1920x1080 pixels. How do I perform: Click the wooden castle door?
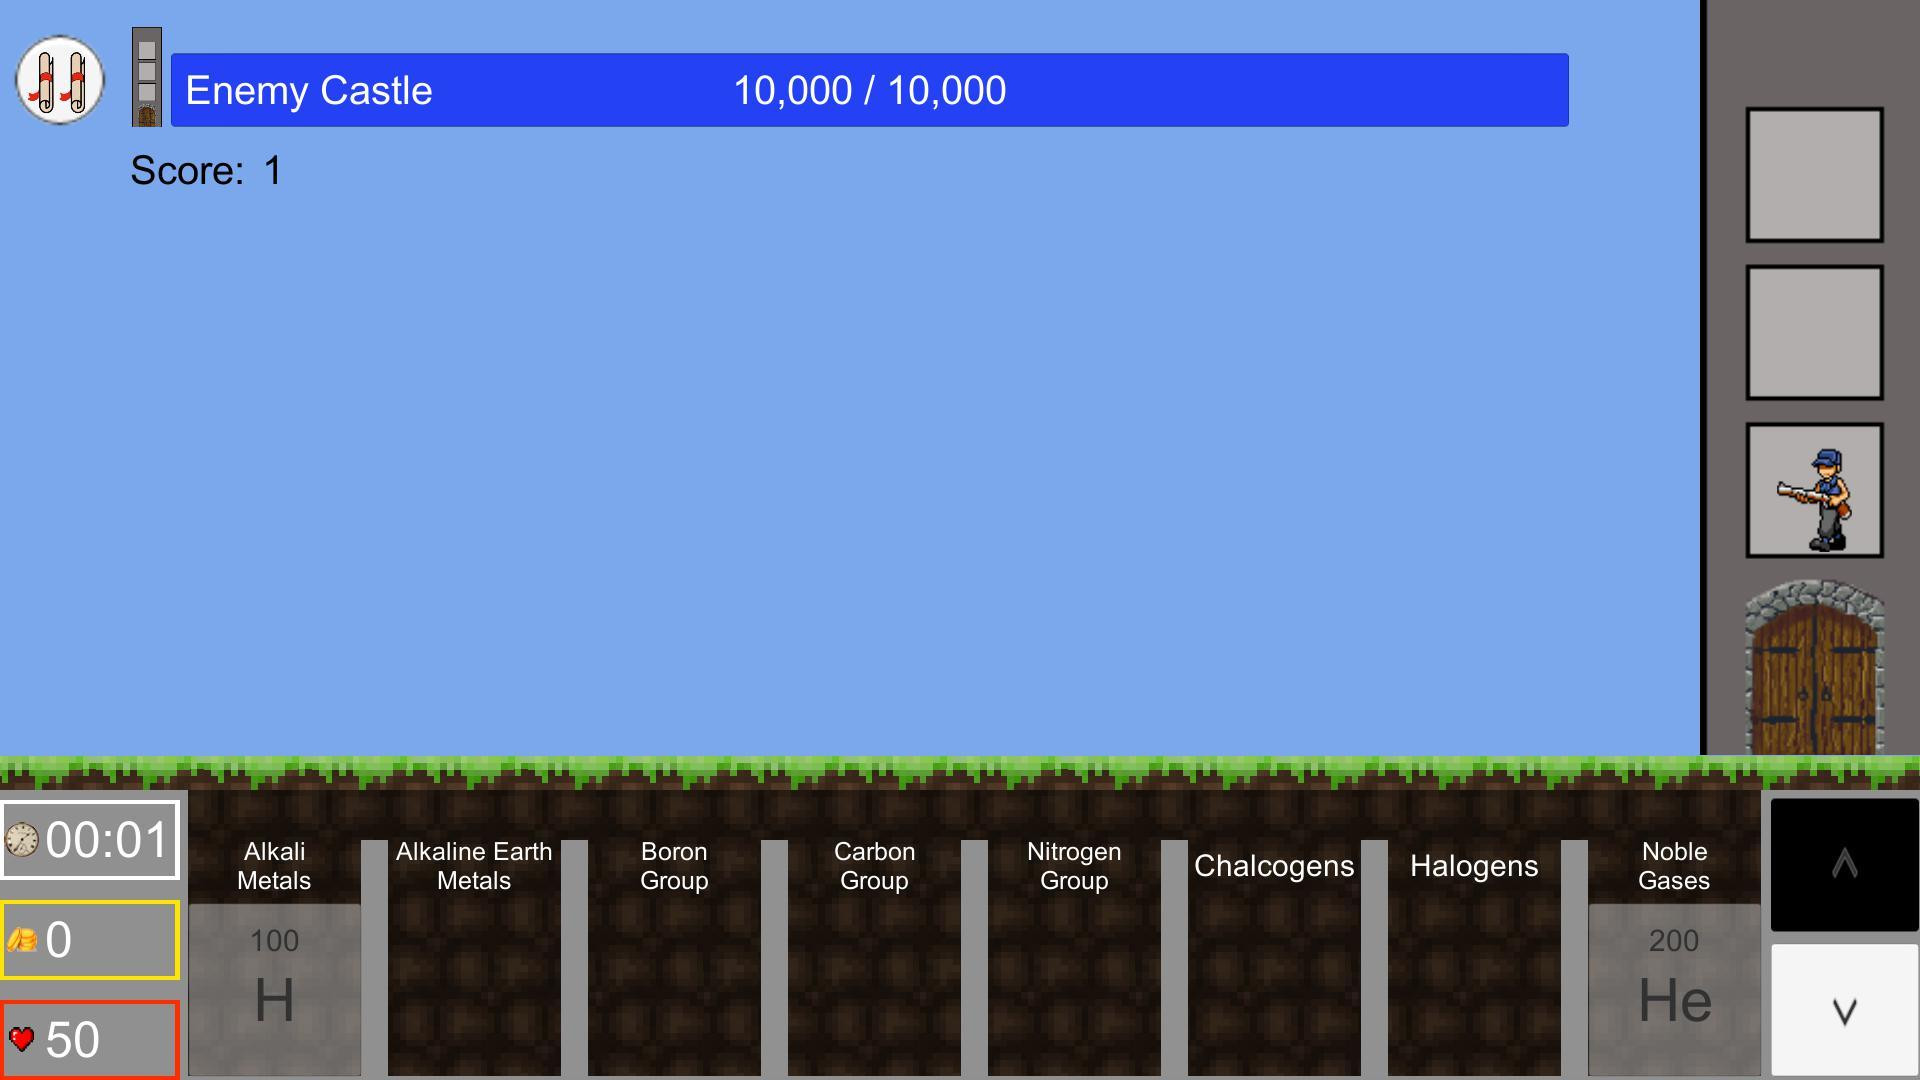(1814, 669)
